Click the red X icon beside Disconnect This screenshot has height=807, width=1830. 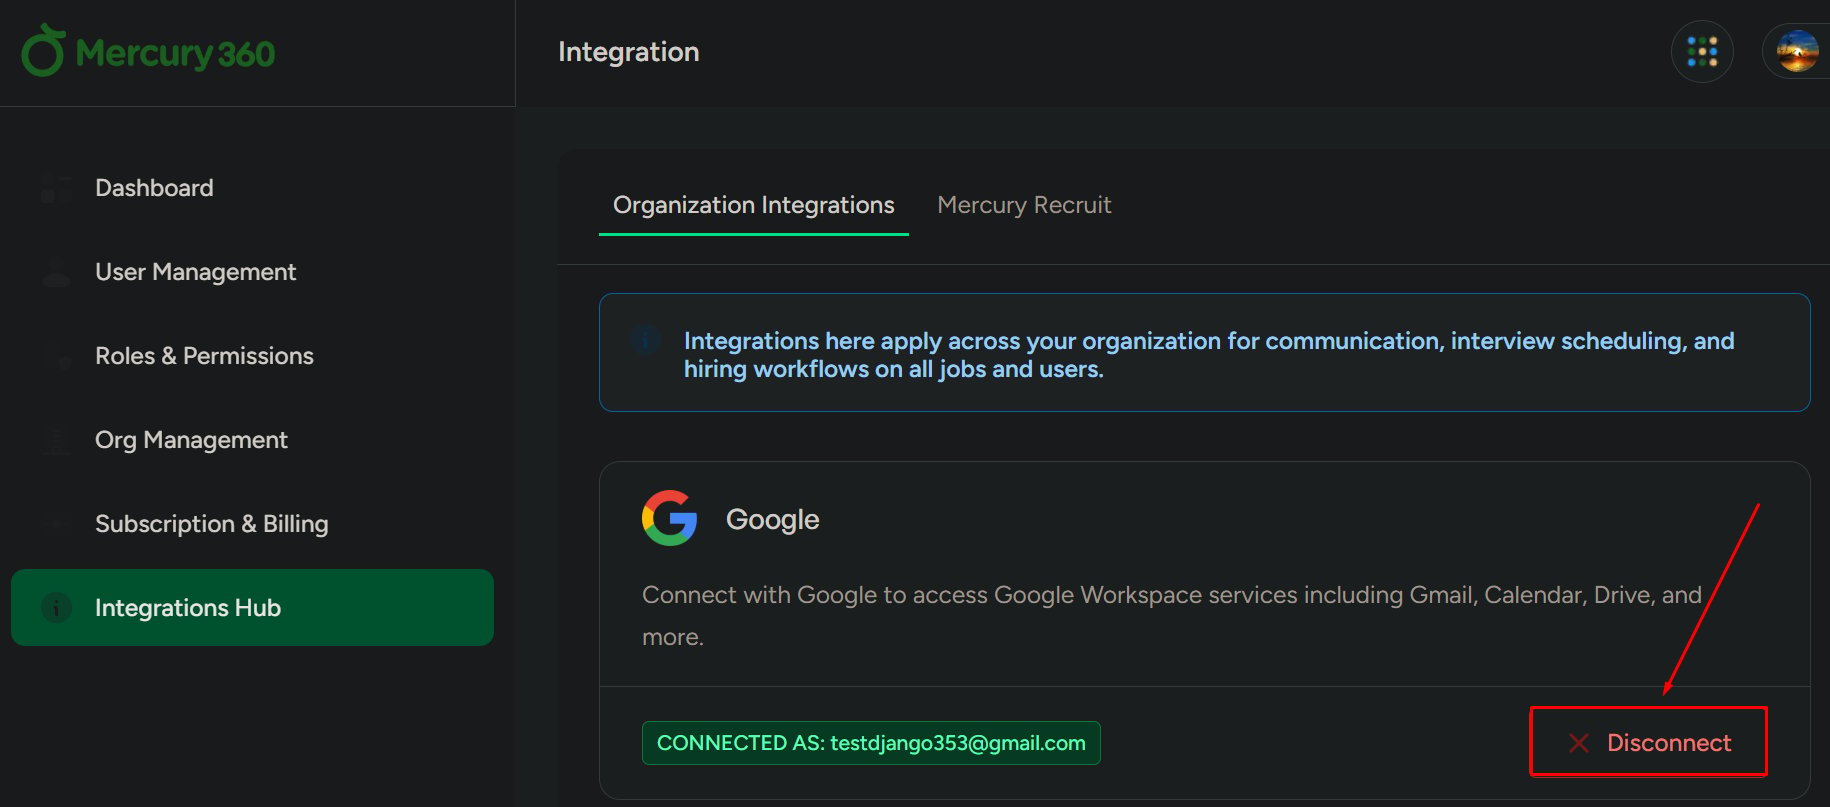[1579, 743]
